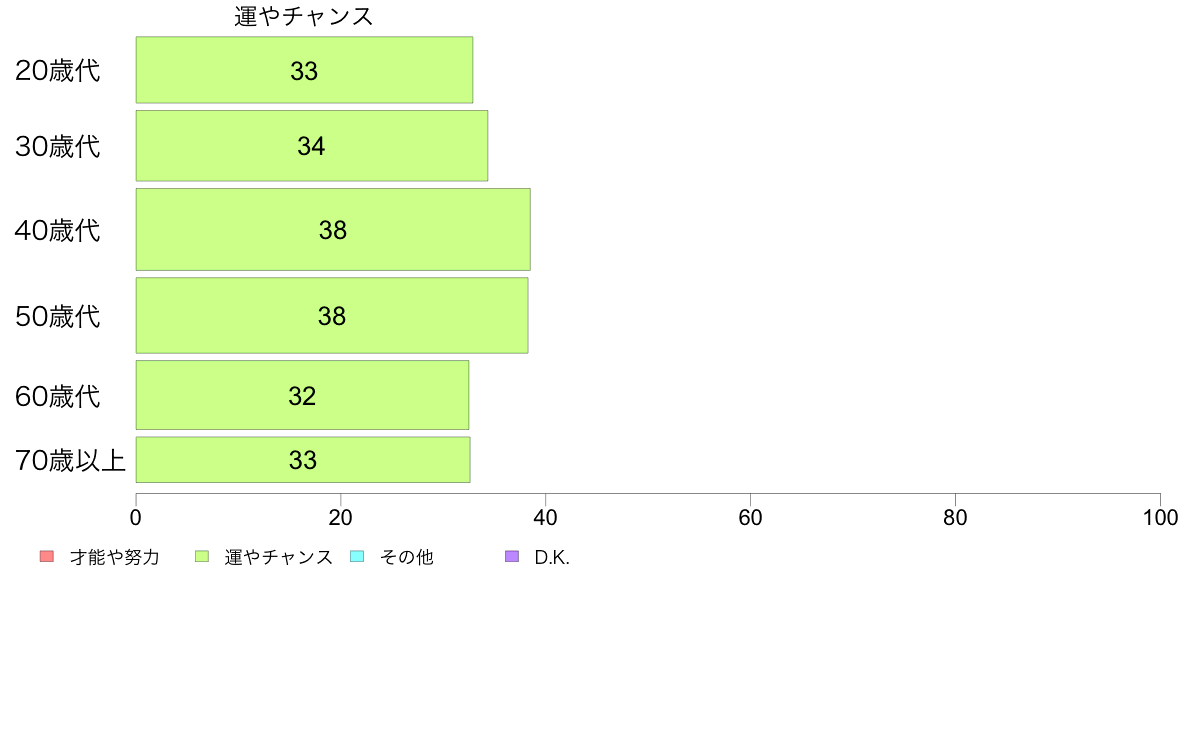Select the 40歳代 bar showing 38
1188x736 pixels.
click(x=333, y=230)
